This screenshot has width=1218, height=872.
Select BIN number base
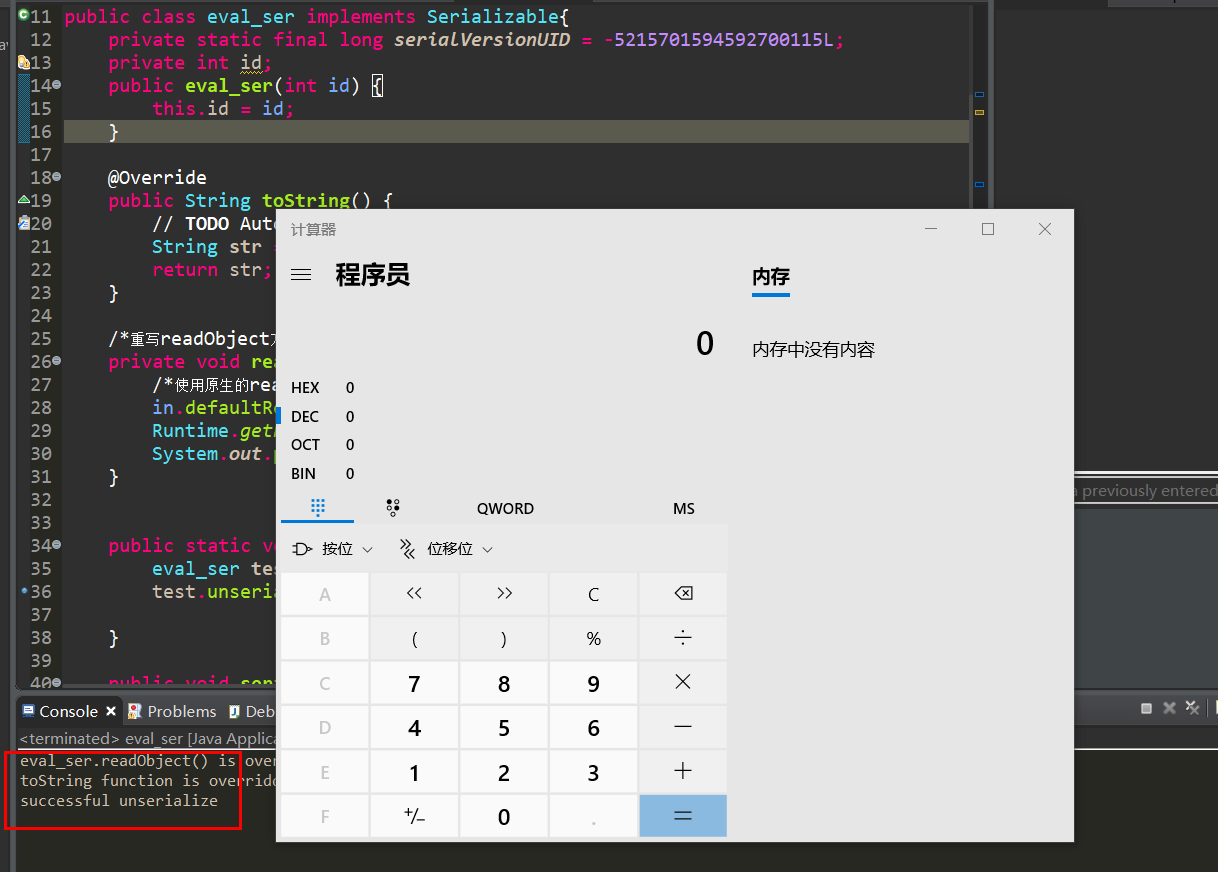(322, 473)
